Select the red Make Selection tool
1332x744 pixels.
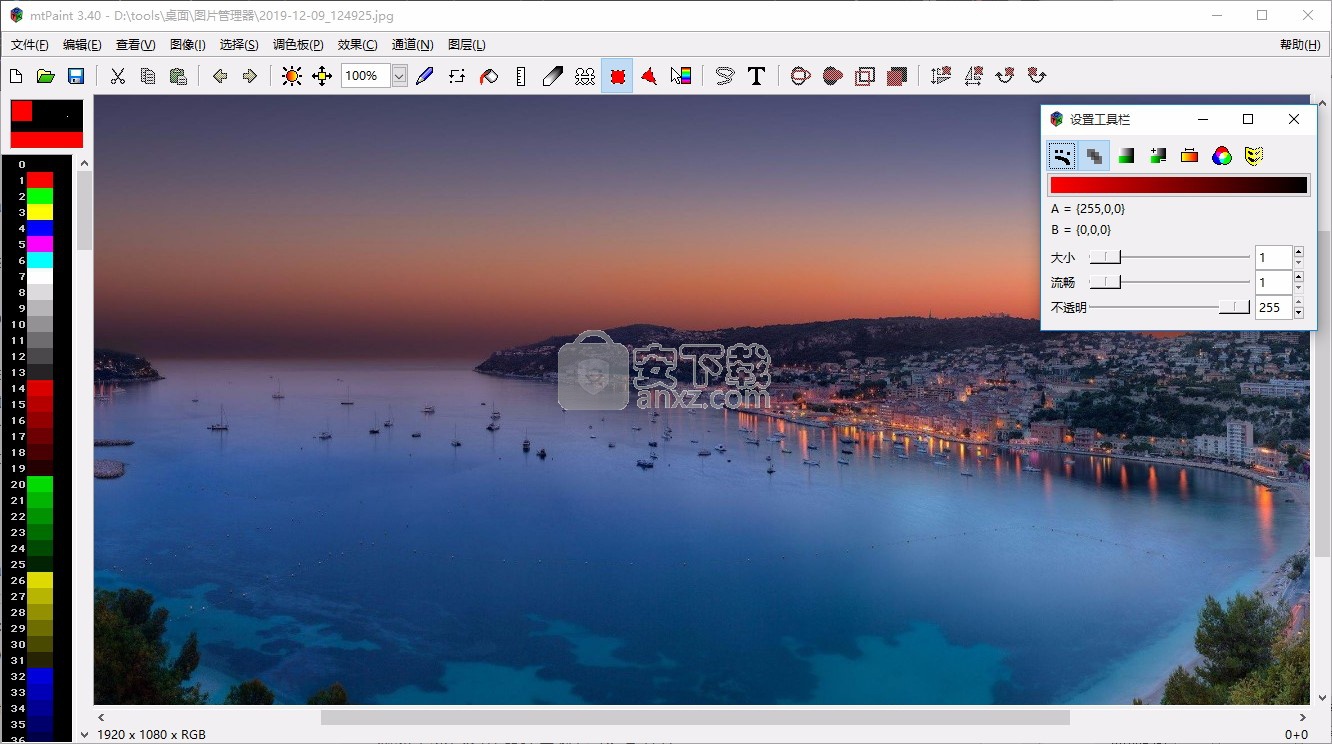[617, 76]
